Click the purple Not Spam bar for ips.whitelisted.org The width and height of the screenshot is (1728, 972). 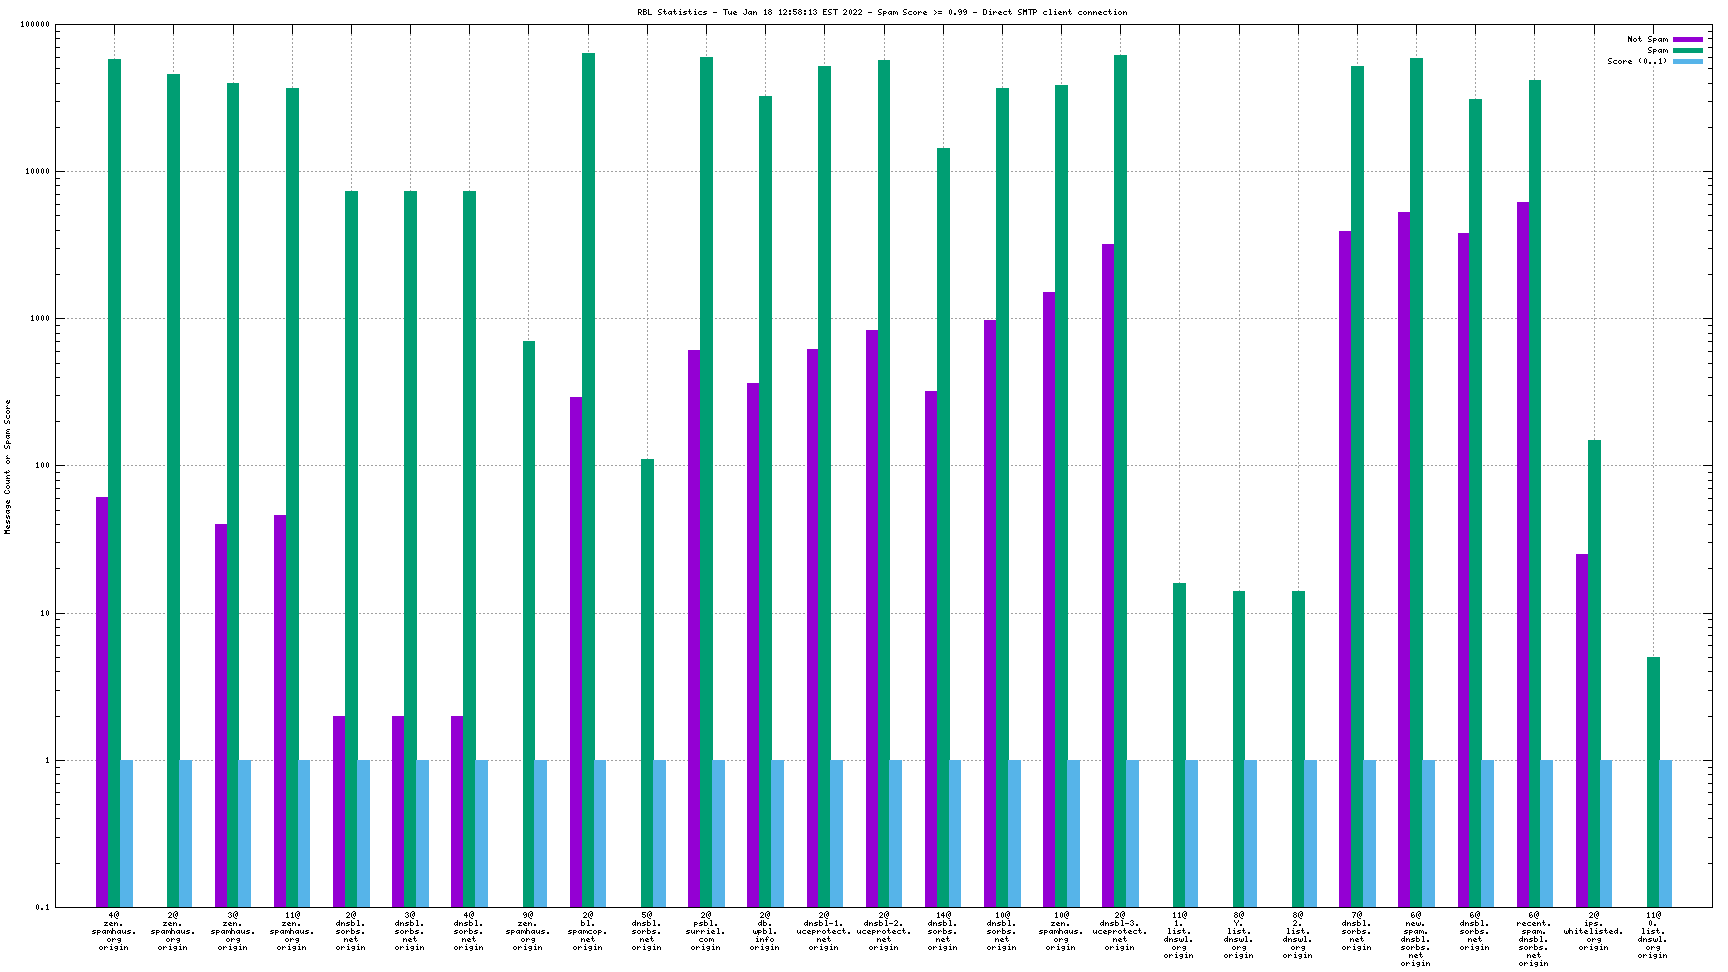pos(1582,730)
